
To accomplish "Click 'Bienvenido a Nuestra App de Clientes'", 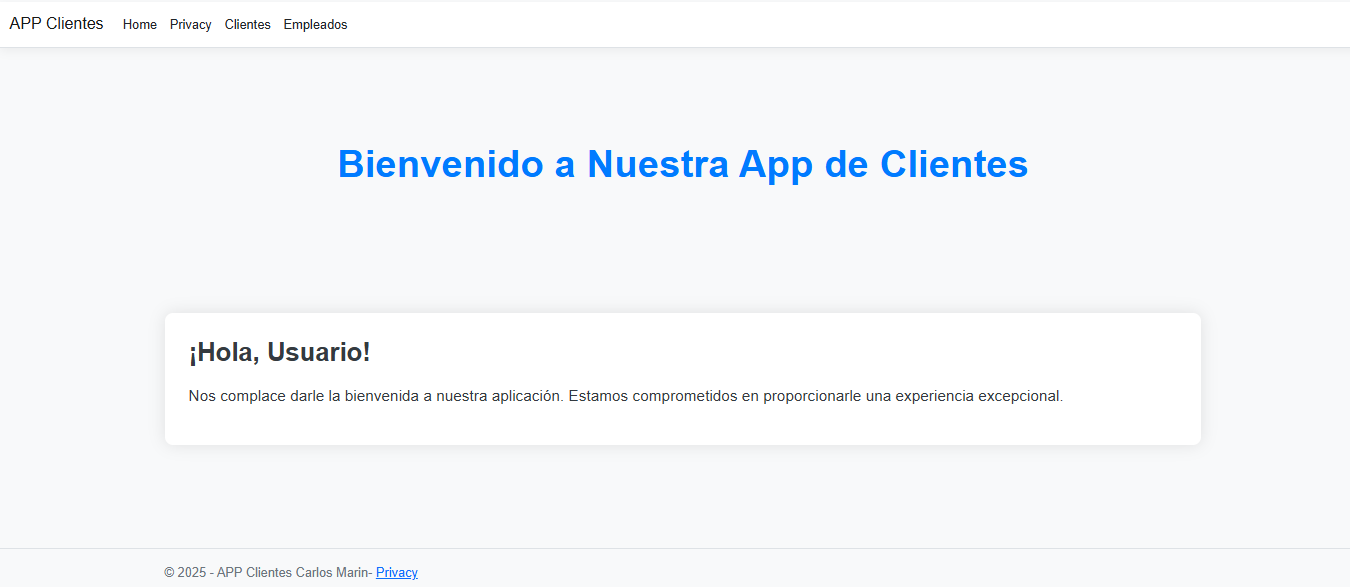I will point(683,164).
